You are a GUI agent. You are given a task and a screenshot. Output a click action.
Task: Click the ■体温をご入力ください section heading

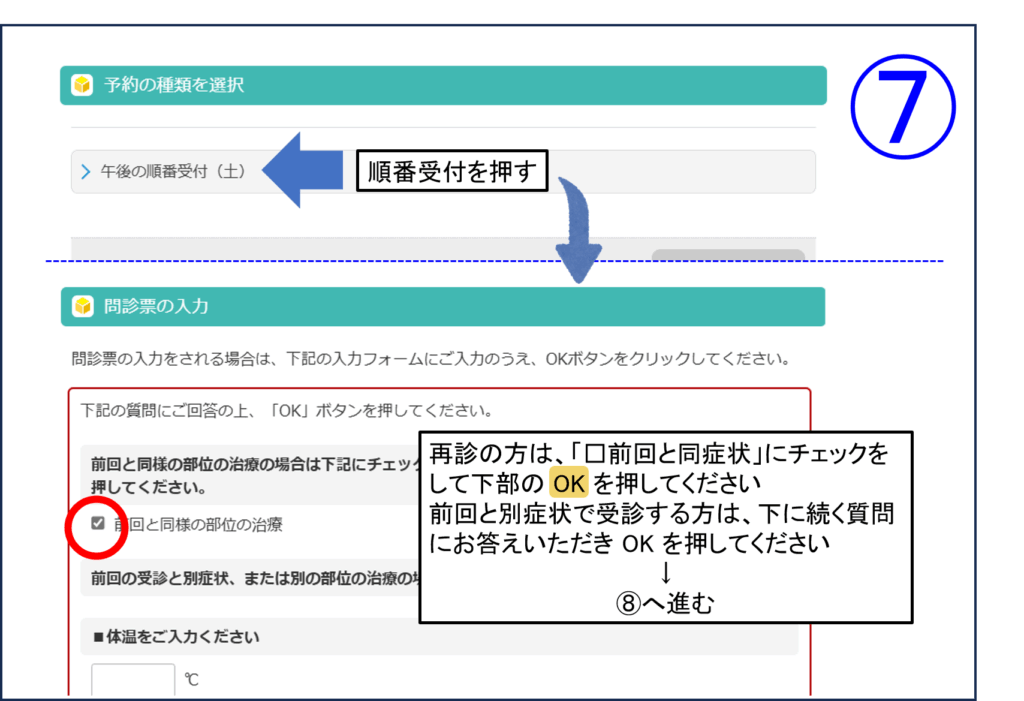(176, 637)
